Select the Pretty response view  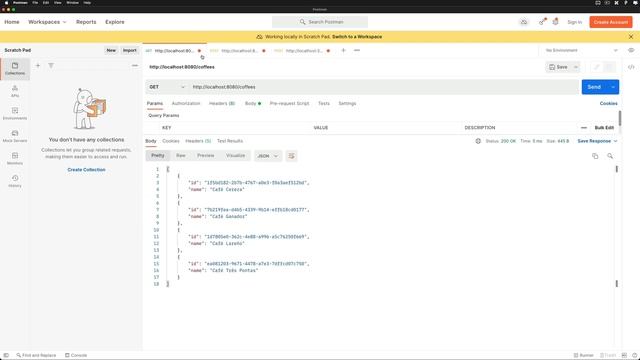click(x=158, y=156)
